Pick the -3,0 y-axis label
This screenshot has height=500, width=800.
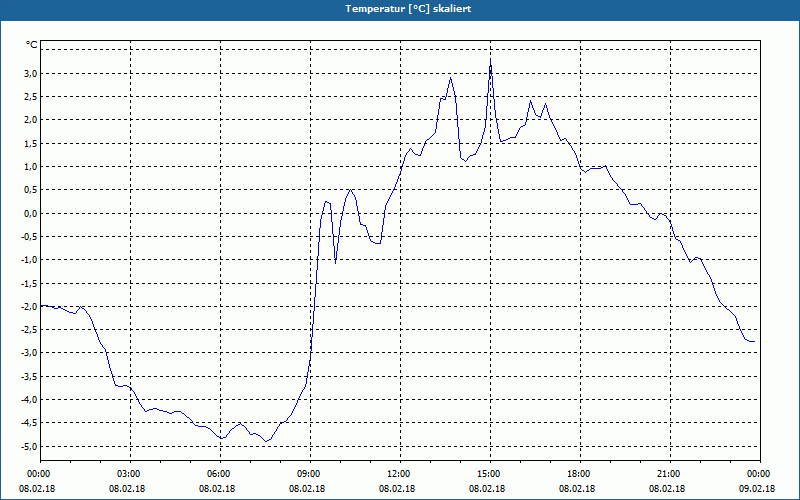coord(29,353)
